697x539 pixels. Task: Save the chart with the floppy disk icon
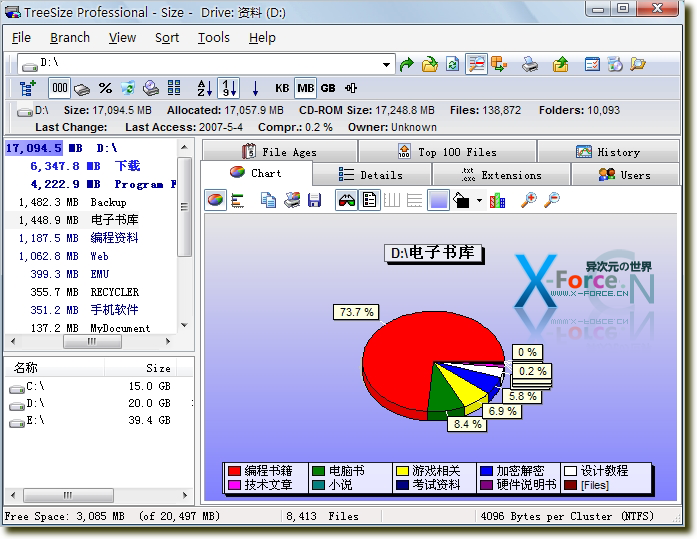click(x=314, y=200)
